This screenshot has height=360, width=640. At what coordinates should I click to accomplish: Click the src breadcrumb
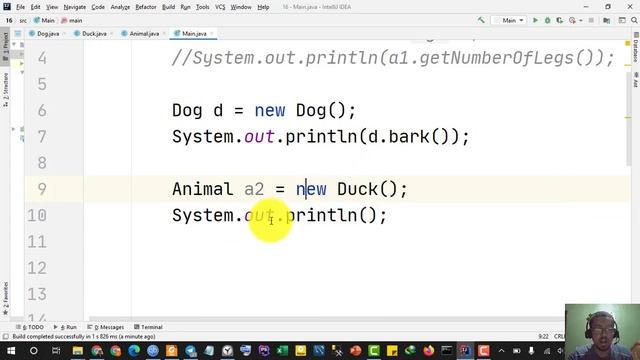23,20
